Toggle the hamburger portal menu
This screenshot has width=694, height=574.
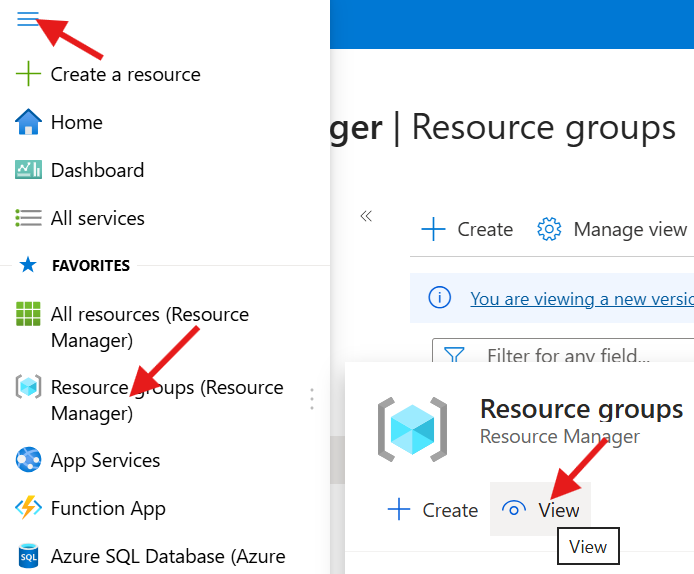pos(27,20)
